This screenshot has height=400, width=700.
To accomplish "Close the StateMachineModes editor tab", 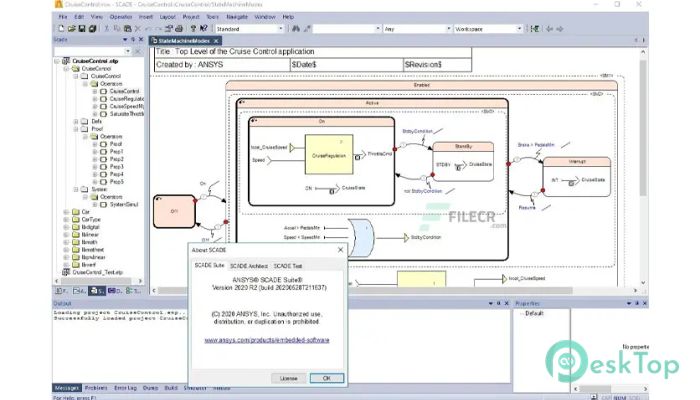I will click(216, 41).
